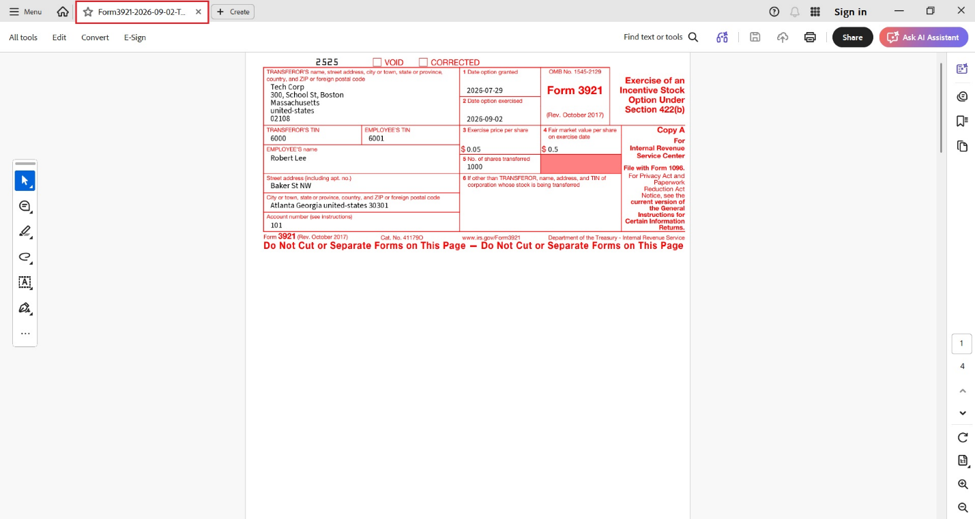Screen dimensions: 975x519
Task: Open the Convert menu item
Action: click(95, 37)
